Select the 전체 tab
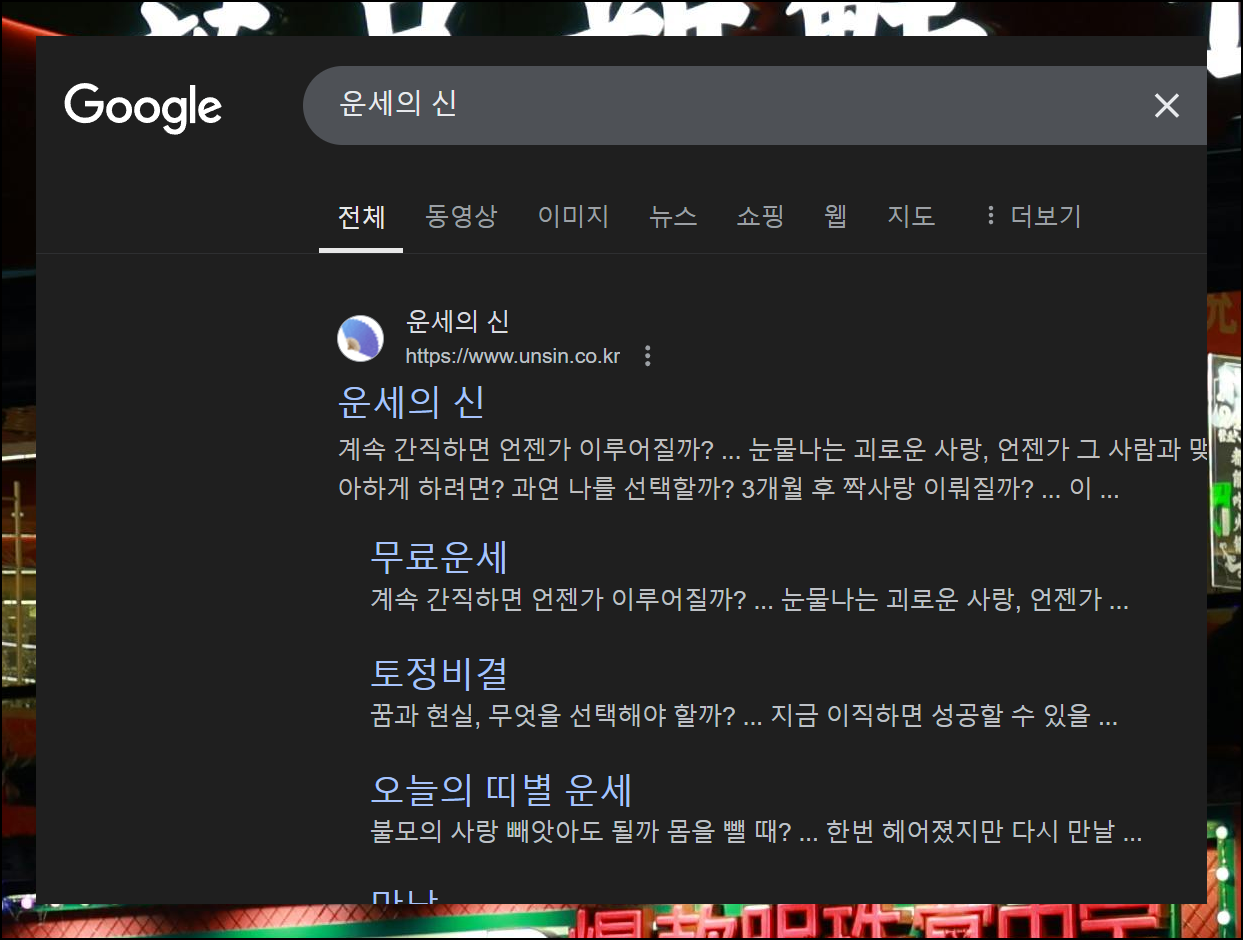Viewport: 1243px width, 940px height. [361, 216]
